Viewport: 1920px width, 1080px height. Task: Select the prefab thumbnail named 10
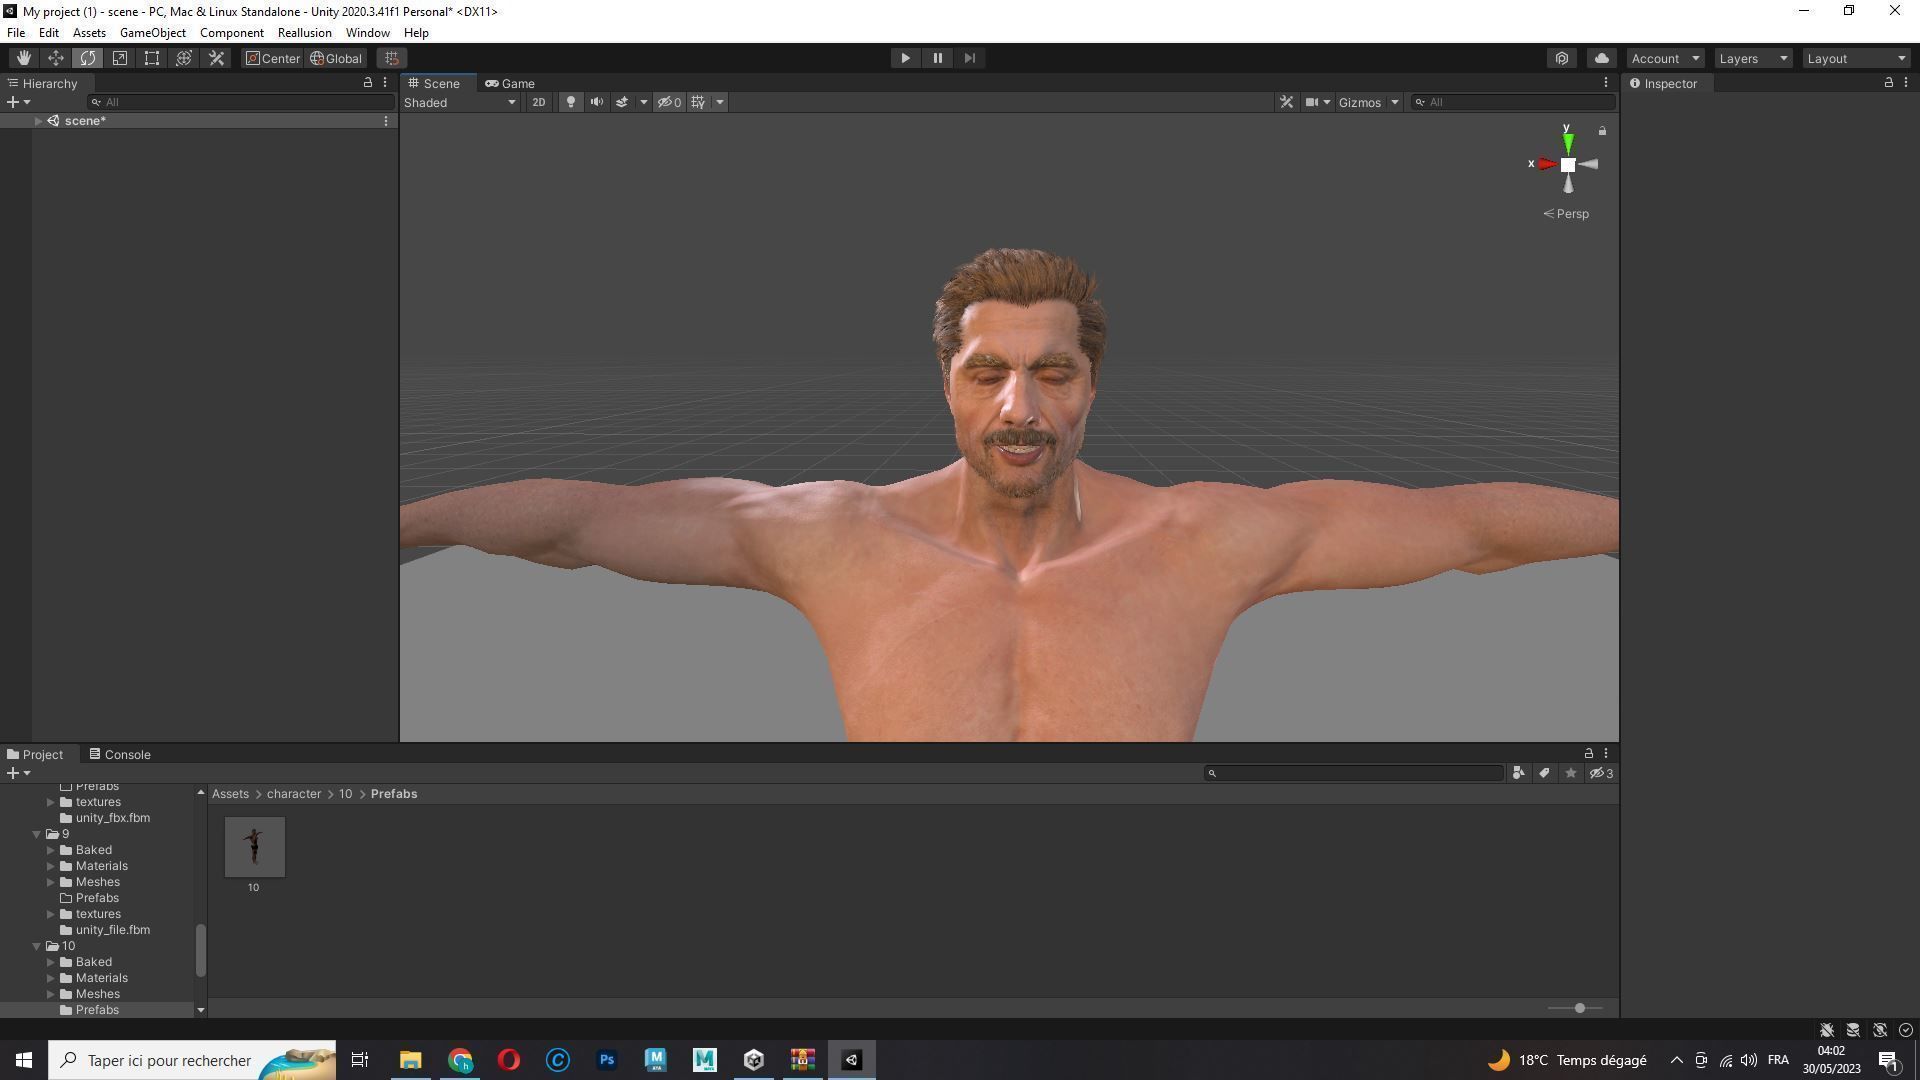click(254, 847)
